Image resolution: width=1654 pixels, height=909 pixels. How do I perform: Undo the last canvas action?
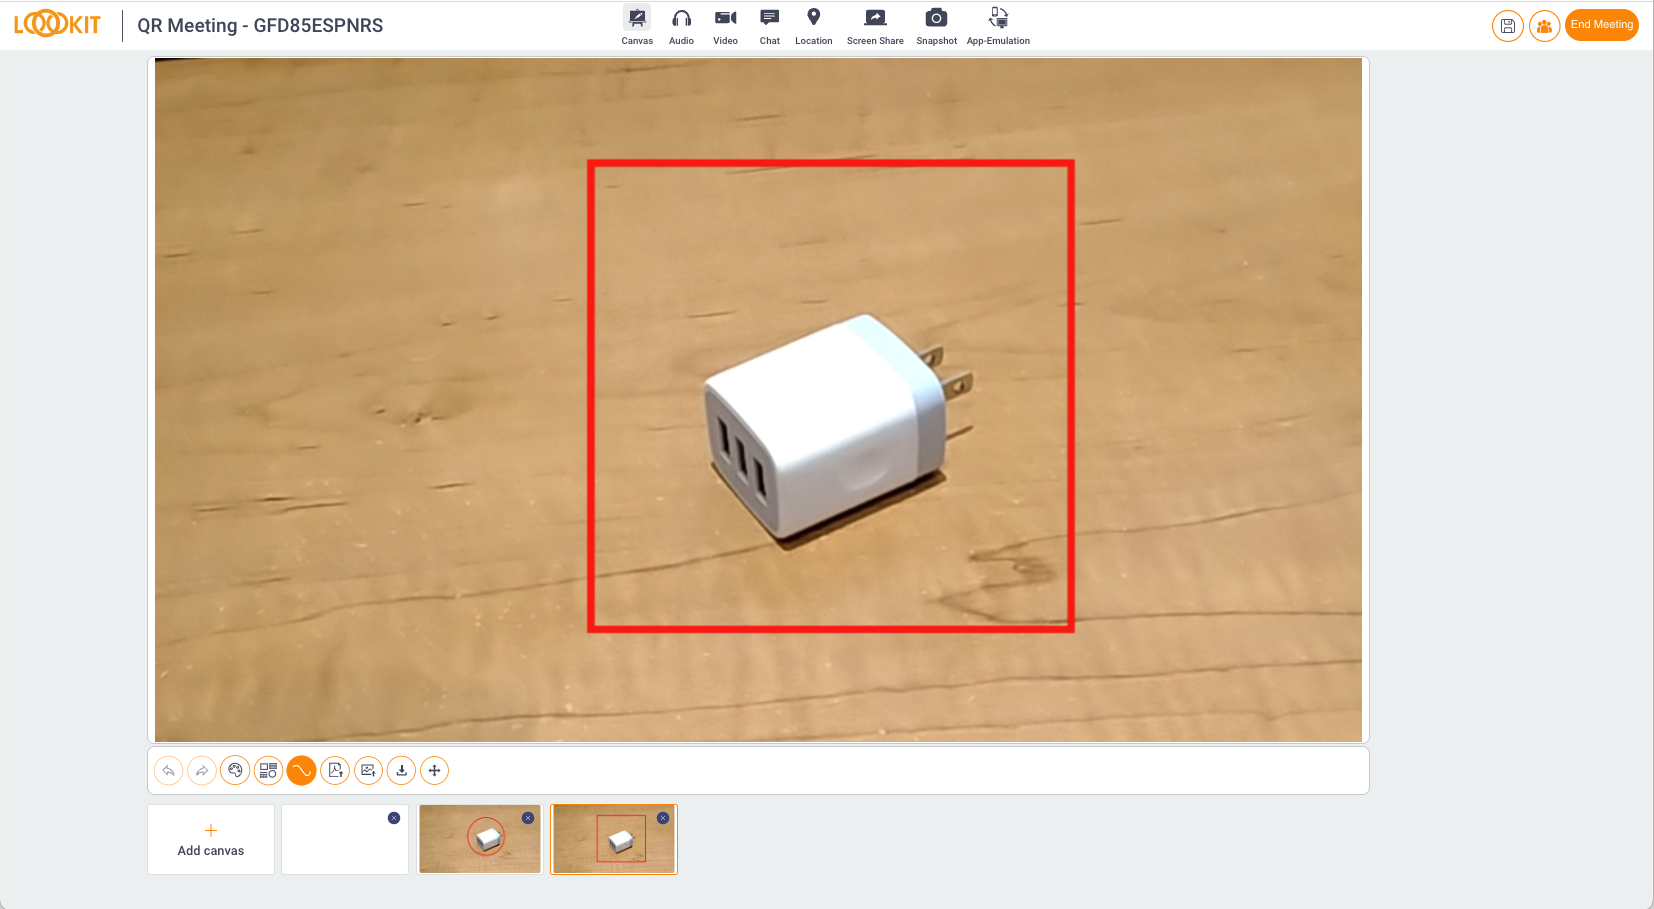pos(169,771)
